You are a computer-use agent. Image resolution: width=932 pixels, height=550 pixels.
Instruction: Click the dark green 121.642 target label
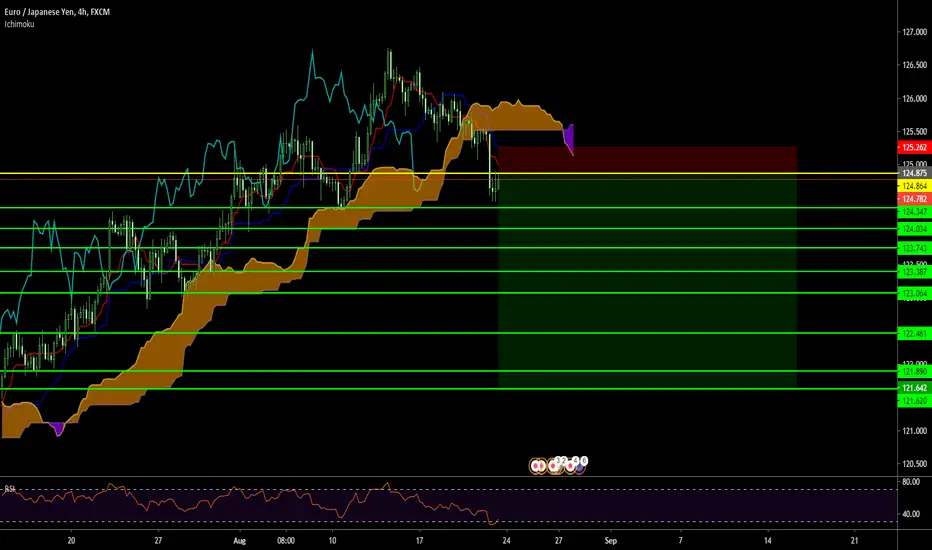[914, 388]
